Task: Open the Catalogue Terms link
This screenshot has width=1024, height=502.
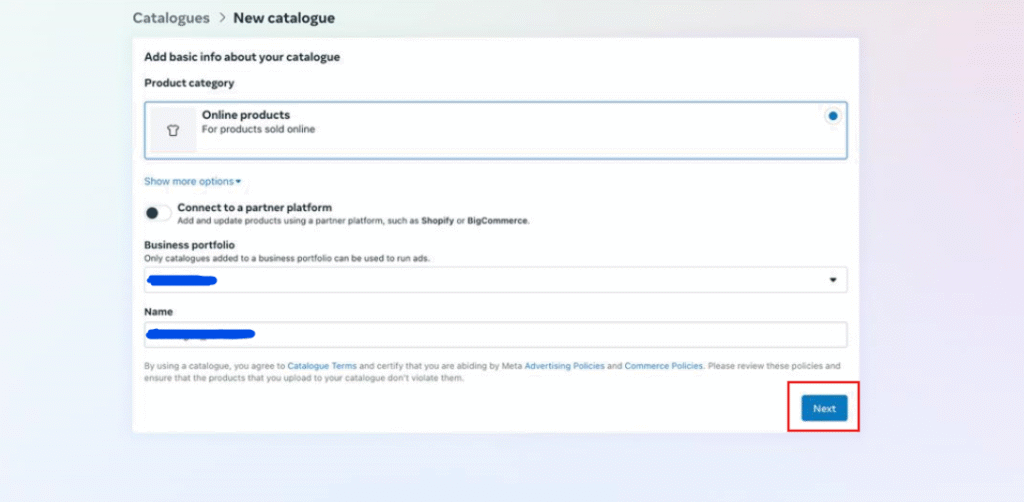Action: click(317, 366)
